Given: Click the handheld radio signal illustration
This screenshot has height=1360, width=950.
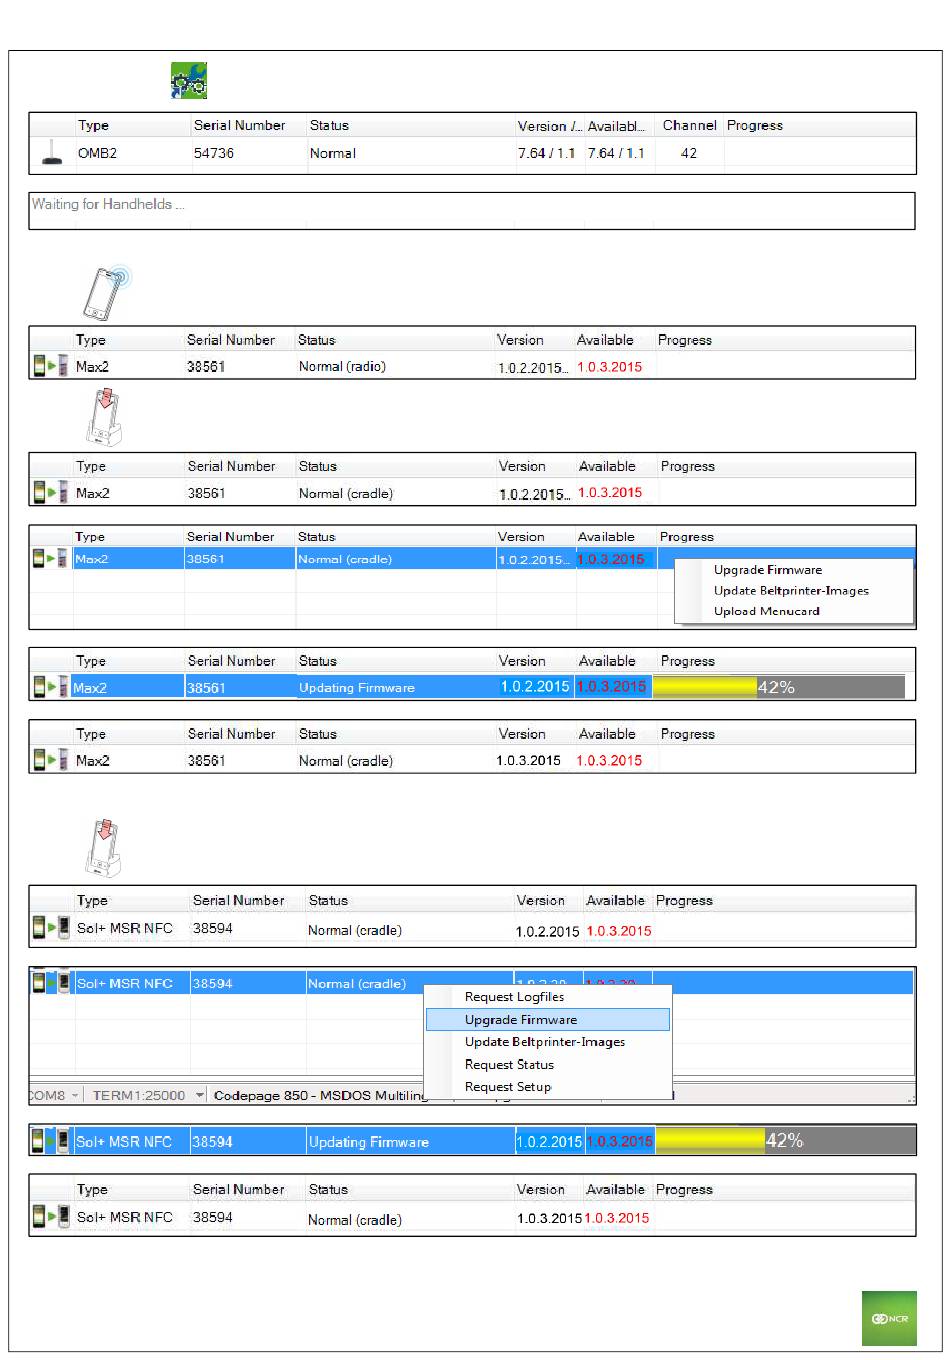Looking at the screenshot, I should point(107,292).
